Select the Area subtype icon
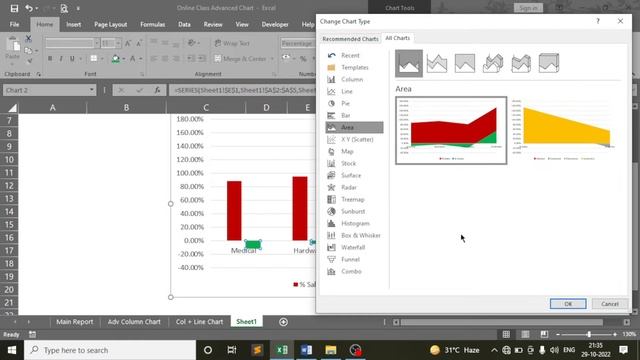The image size is (640, 360). click(409, 63)
